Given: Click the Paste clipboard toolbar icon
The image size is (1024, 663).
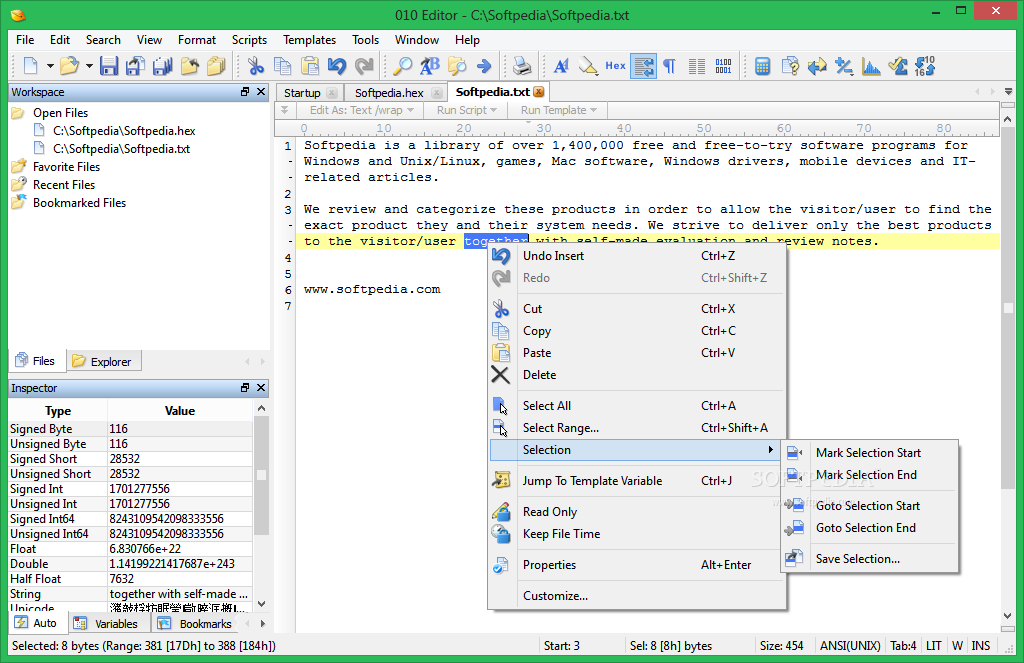Looking at the screenshot, I should coord(310,66).
